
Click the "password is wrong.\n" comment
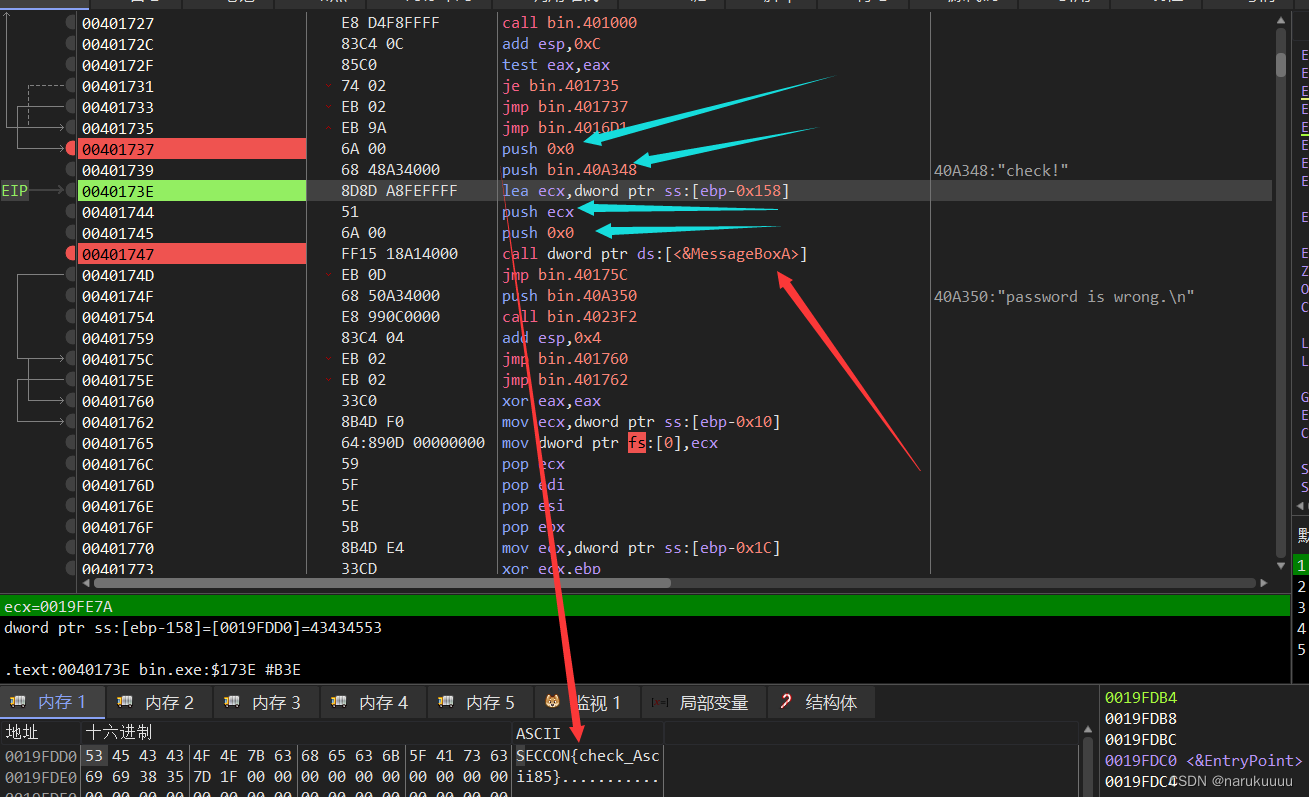pos(1064,296)
